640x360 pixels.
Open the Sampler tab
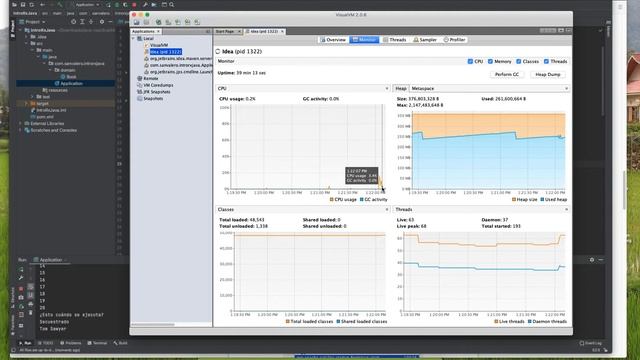tap(425, 40)
